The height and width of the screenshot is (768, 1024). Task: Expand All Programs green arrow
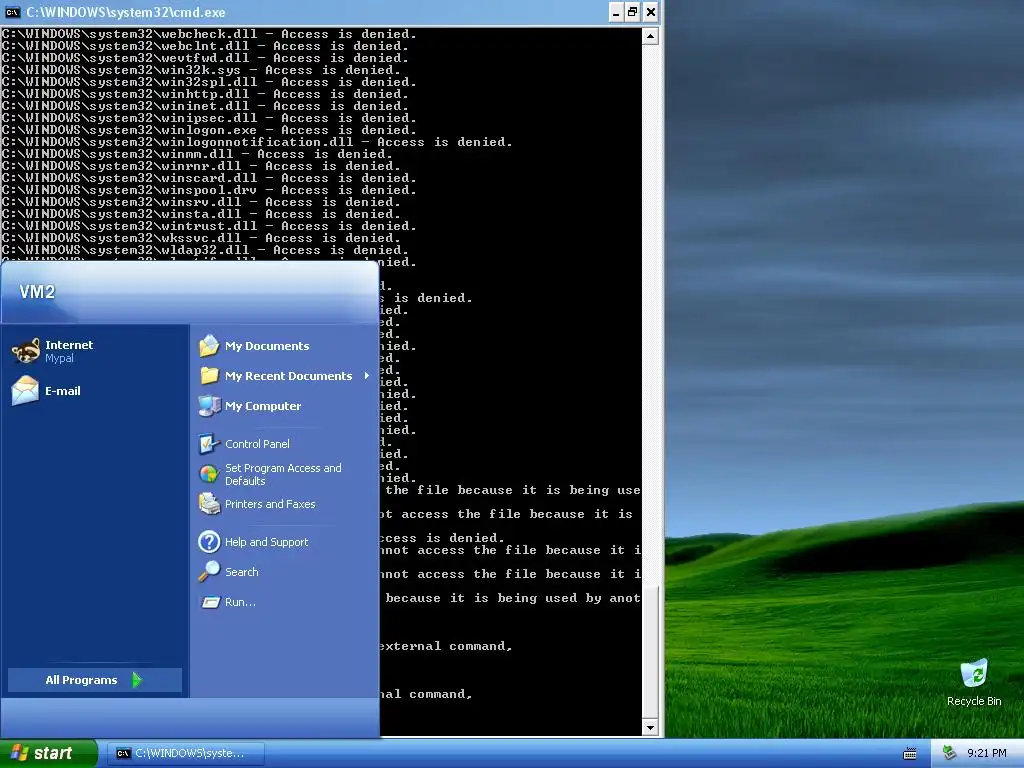coord(136,680)
